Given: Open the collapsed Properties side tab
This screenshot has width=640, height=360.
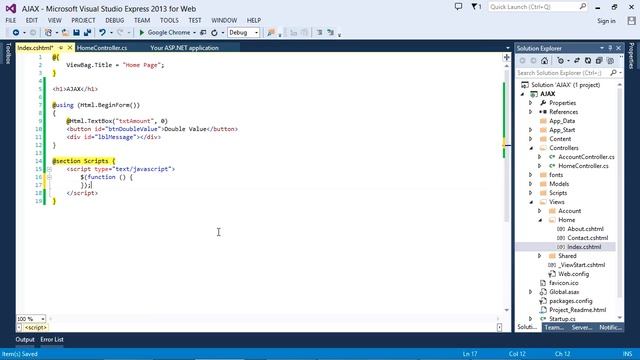Looking at the screenshot, I should click(x=631, y=56).
